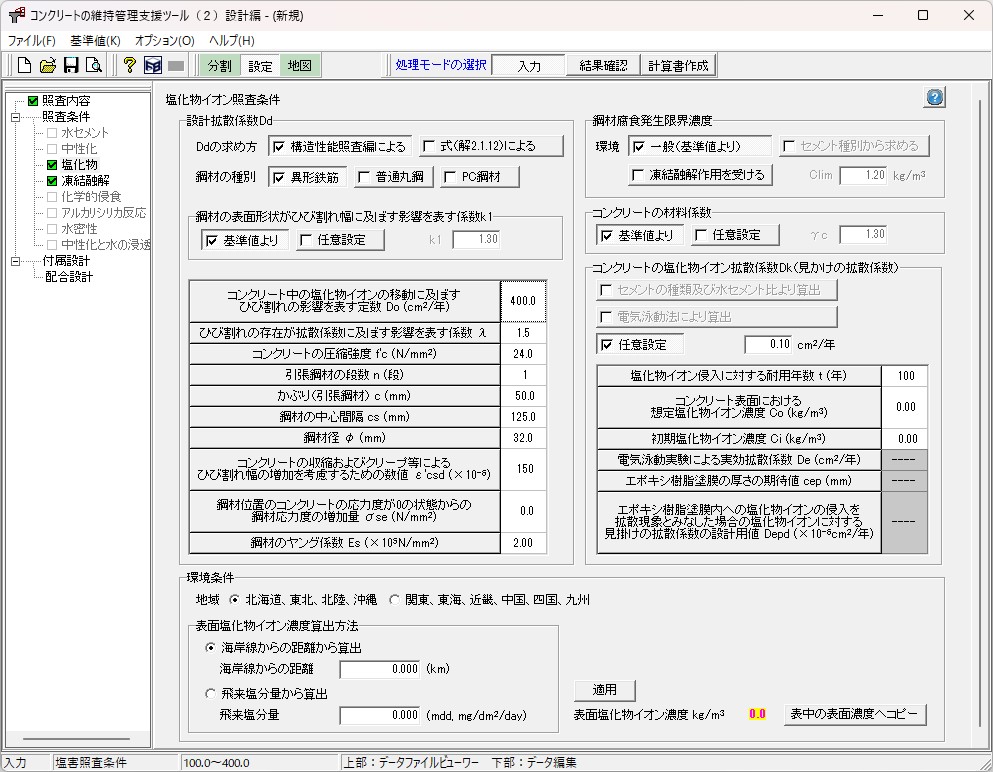Toggle 普通丸鋼 steel type
Image resolution: width=993 pixels, height=772 pixels.
coord(393,177)
